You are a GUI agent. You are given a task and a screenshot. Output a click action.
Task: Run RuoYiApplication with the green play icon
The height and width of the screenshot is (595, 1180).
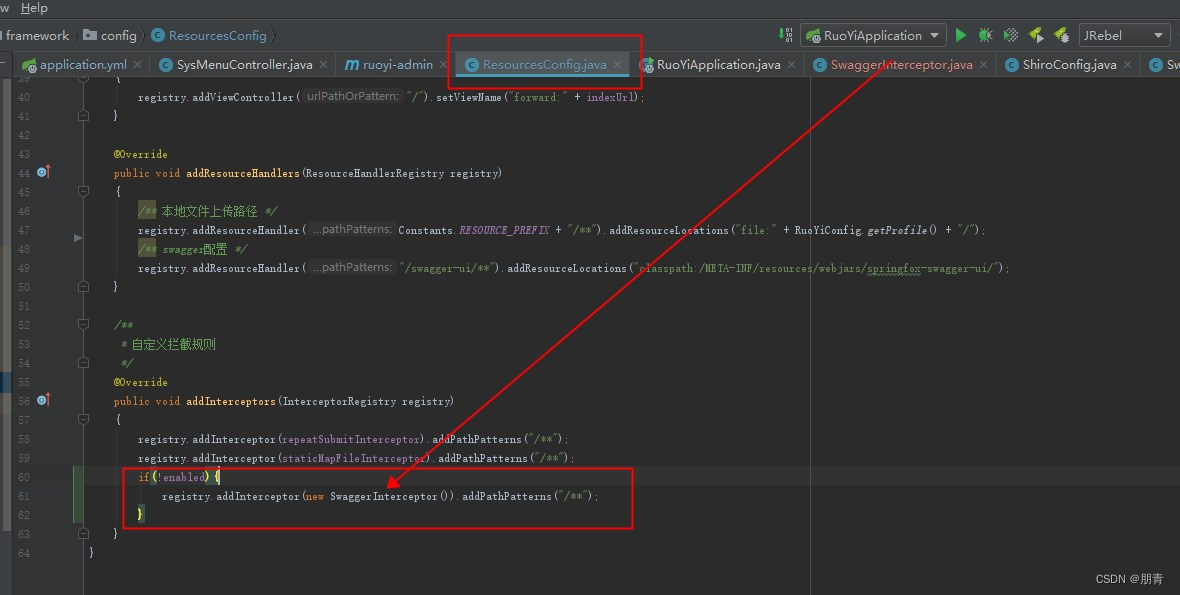(x=960, y=35)
